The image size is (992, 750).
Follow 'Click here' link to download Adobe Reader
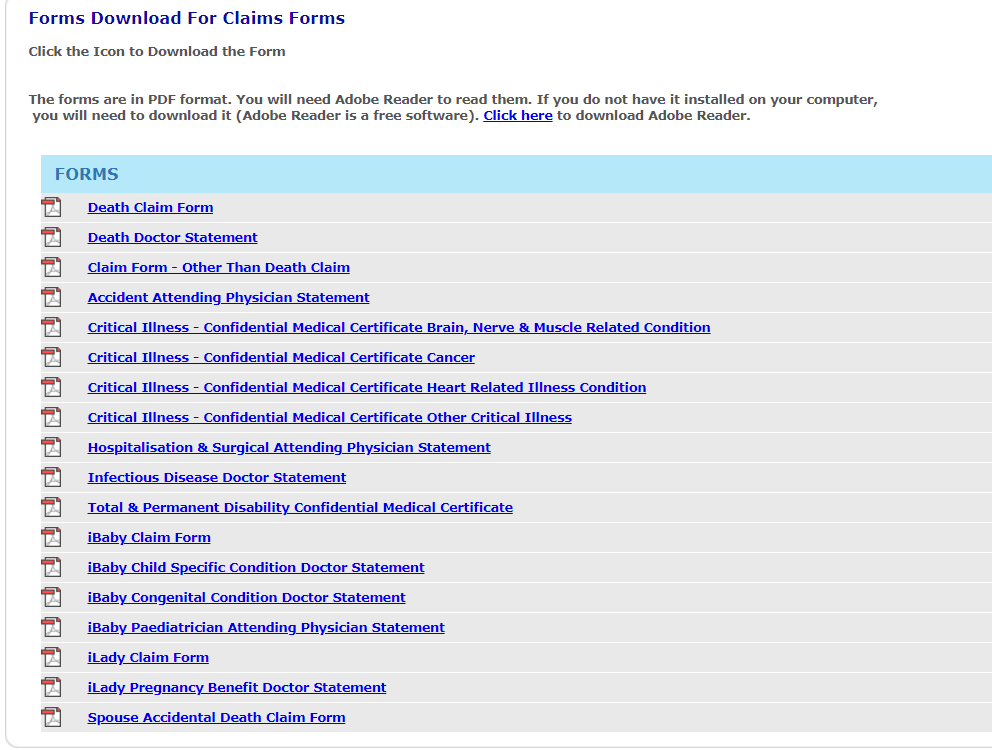518,116
